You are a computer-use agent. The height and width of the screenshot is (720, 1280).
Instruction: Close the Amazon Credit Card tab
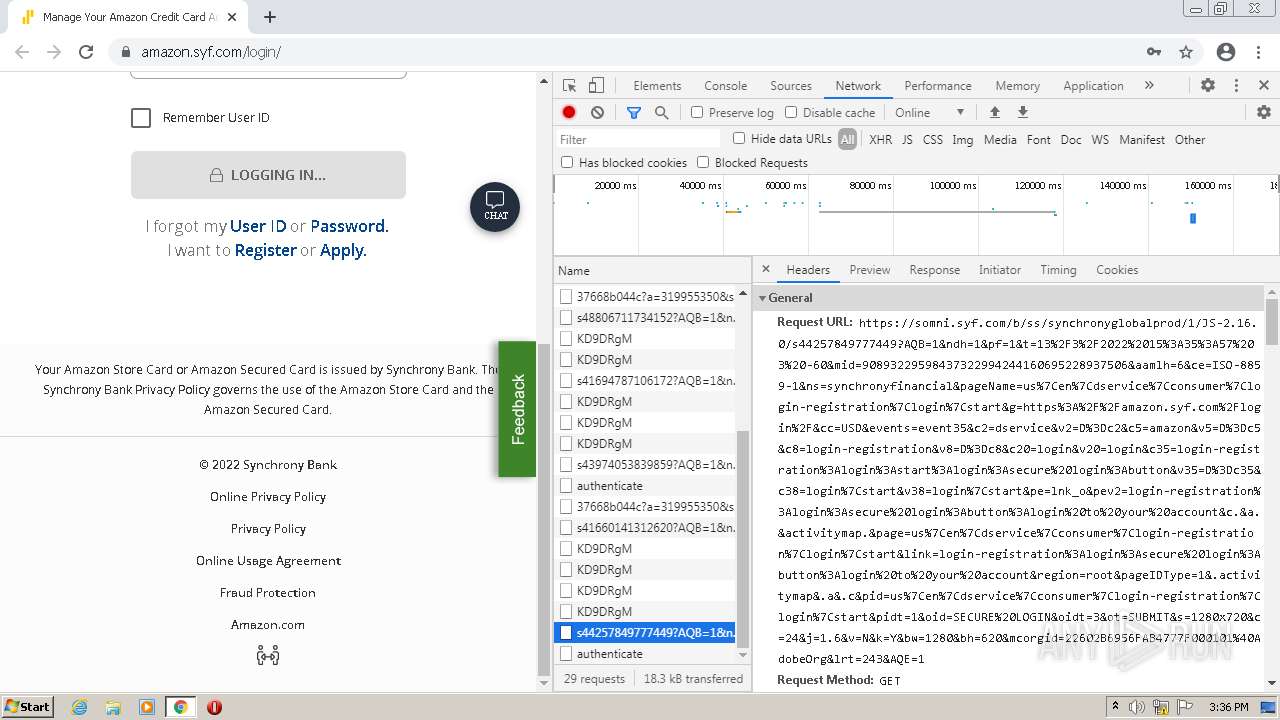[x=233, y=17]
